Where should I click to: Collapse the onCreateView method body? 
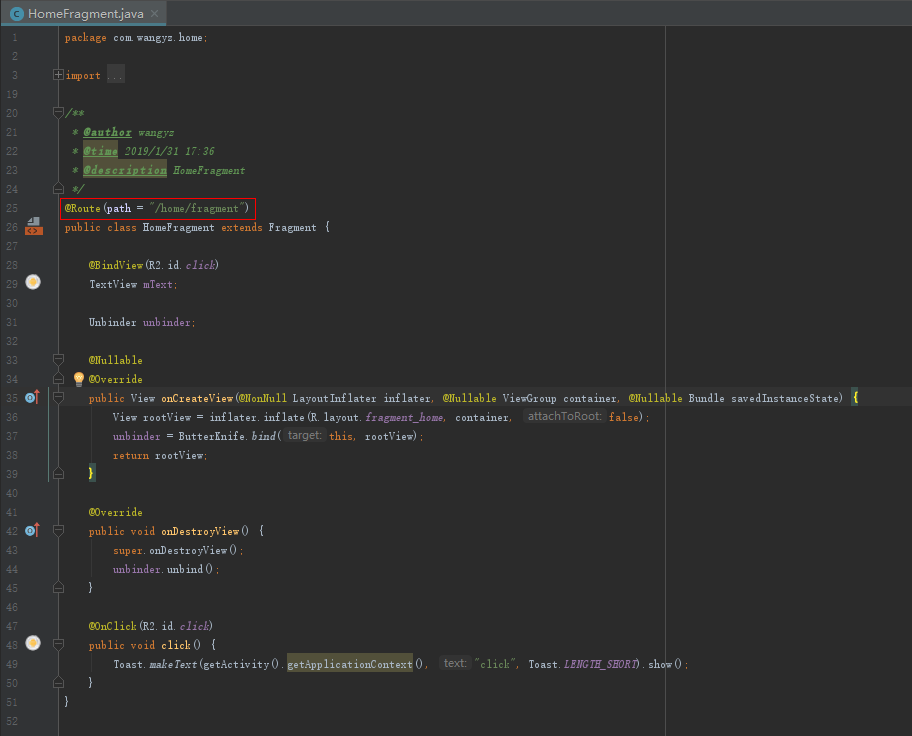coord(58,398)
